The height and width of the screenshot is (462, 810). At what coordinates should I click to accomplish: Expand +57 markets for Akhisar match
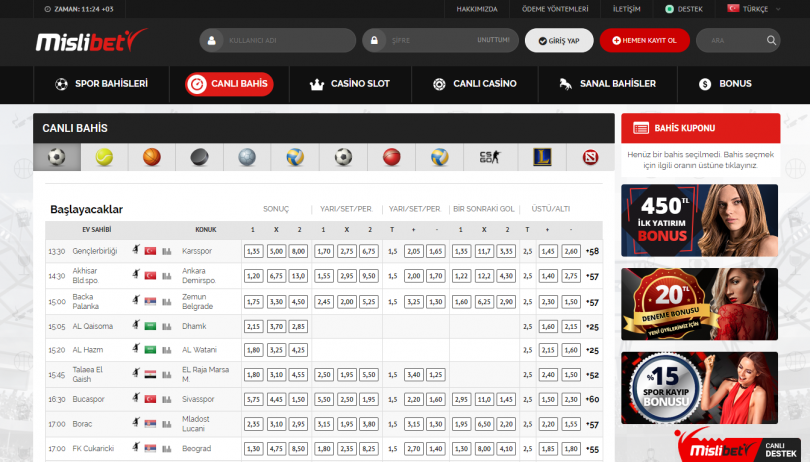click(592, 276)
